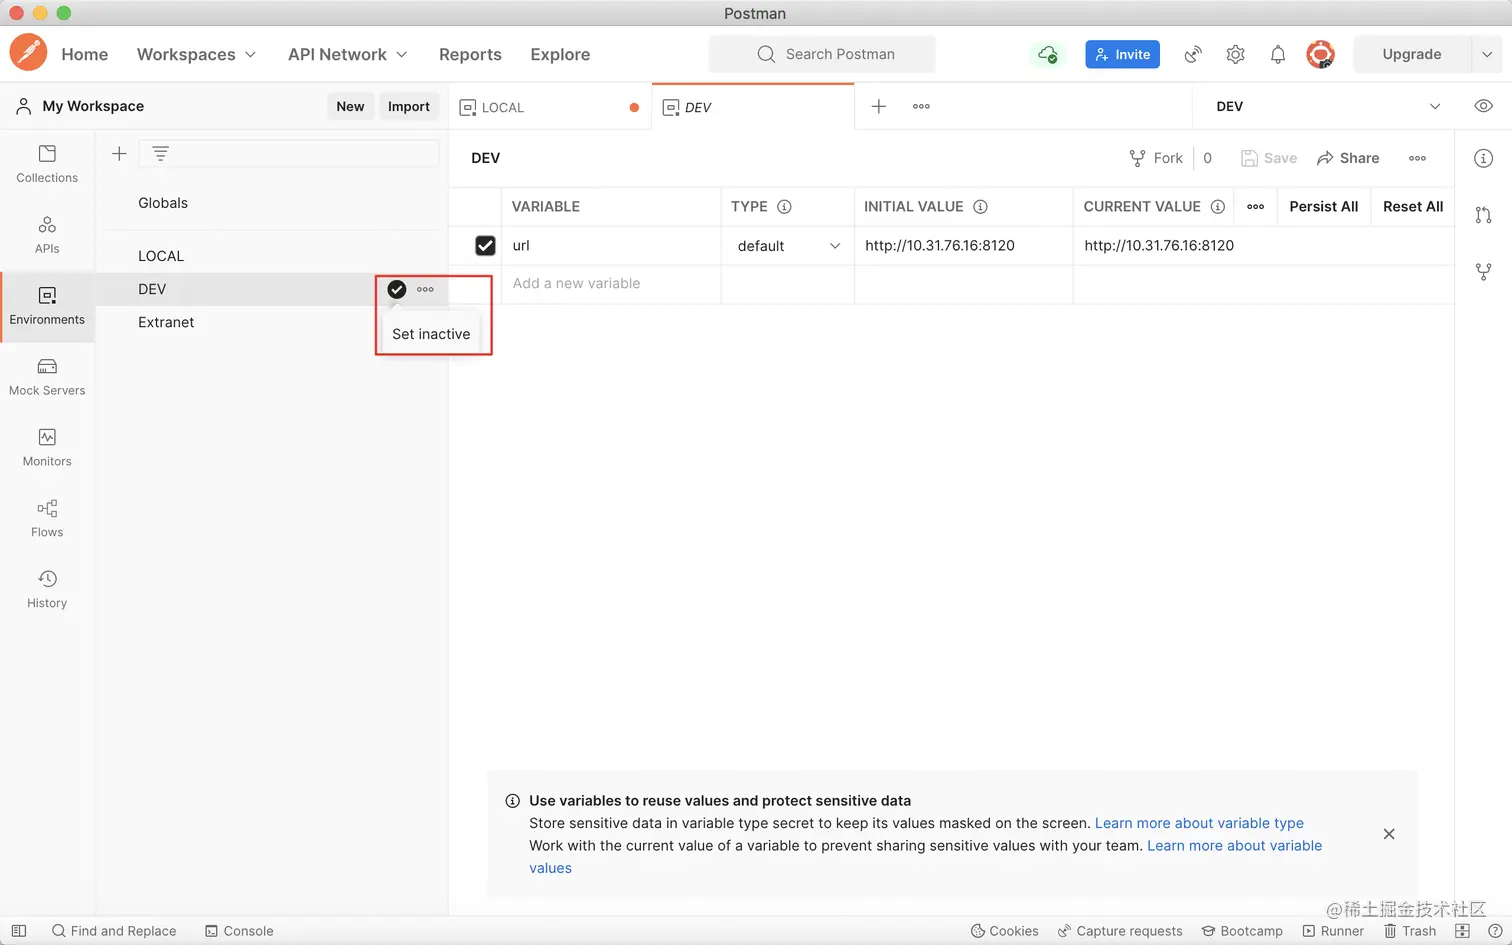The width and height of the screenshot is (1512, 945).
Task: Open the APIs sidebar section
Action: [x=47, y=235]
